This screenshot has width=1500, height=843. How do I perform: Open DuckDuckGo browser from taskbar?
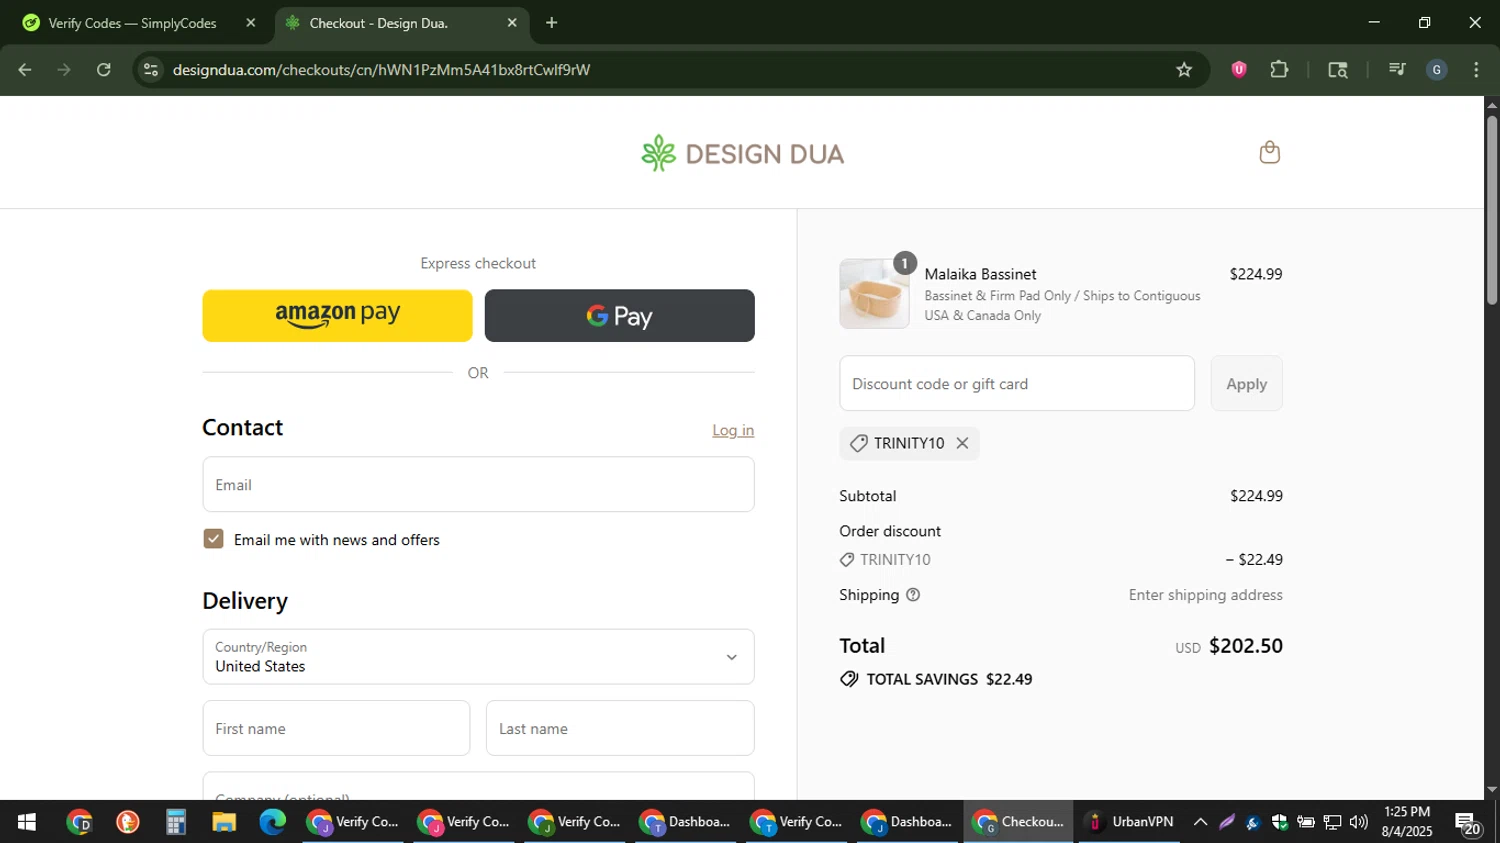[x=128, y=822]
